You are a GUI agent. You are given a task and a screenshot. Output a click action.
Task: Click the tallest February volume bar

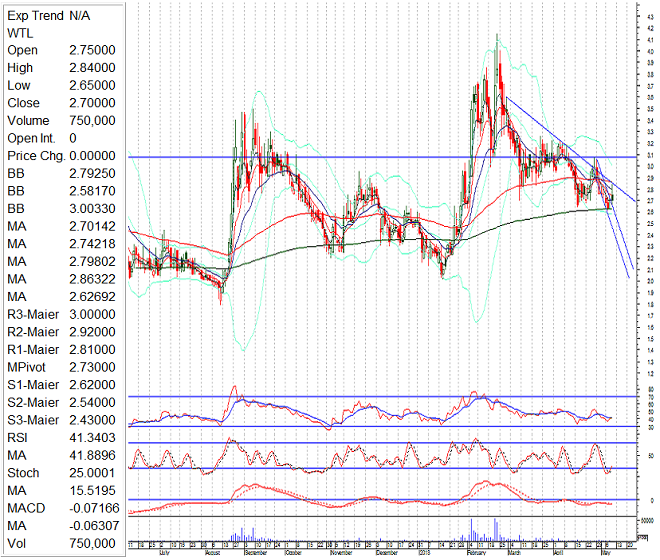[x=497, y=528]
